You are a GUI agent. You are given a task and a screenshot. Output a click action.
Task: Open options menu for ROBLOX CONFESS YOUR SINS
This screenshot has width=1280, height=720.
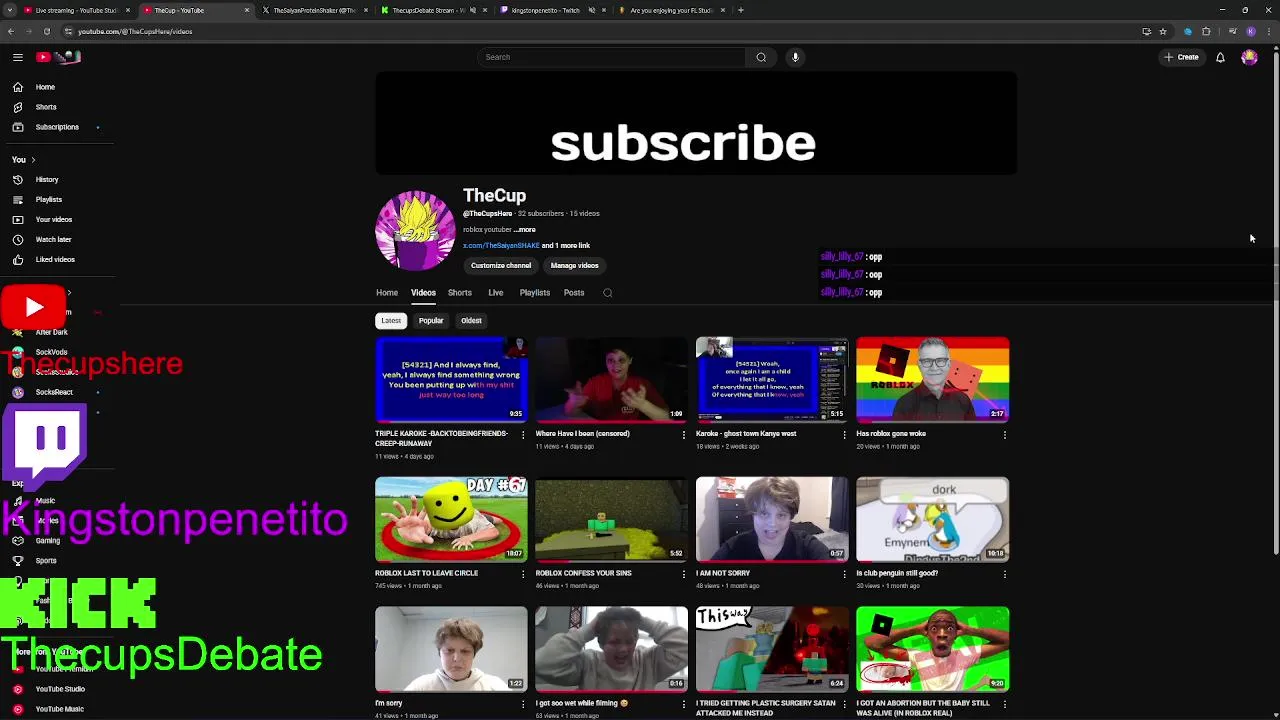point(684,575)
